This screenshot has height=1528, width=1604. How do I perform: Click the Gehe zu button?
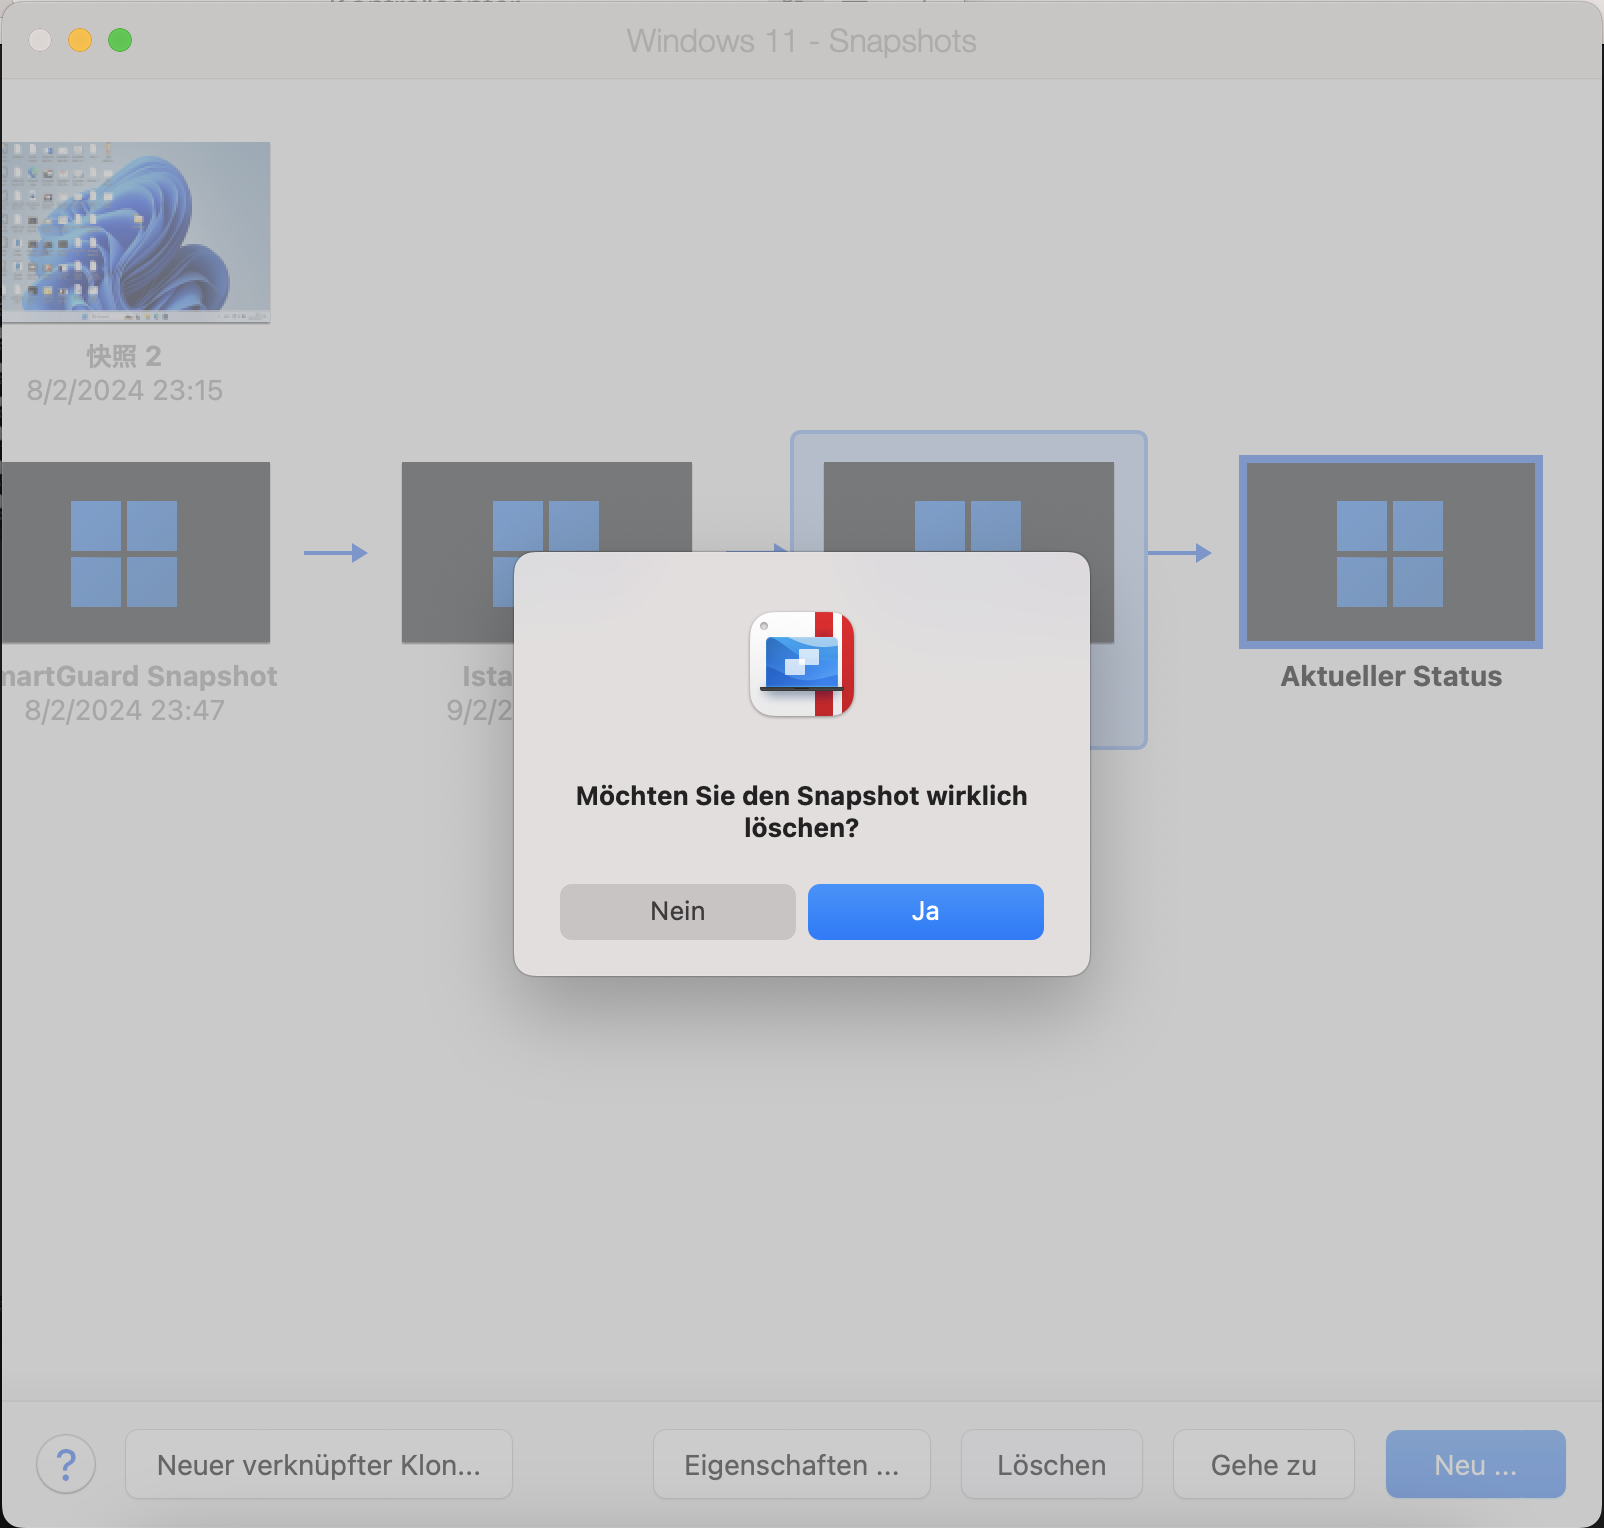[x=1263, y=1464]
